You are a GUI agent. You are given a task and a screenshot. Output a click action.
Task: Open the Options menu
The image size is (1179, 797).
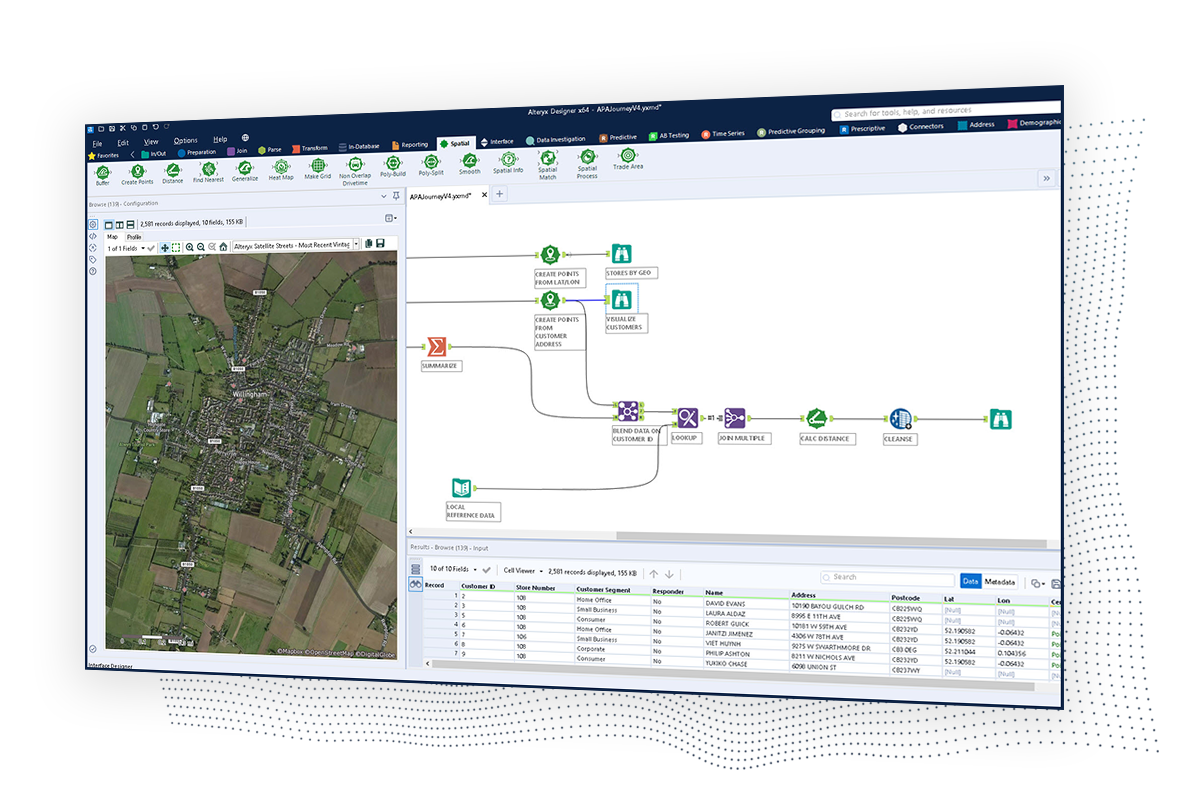coord(185,141)
